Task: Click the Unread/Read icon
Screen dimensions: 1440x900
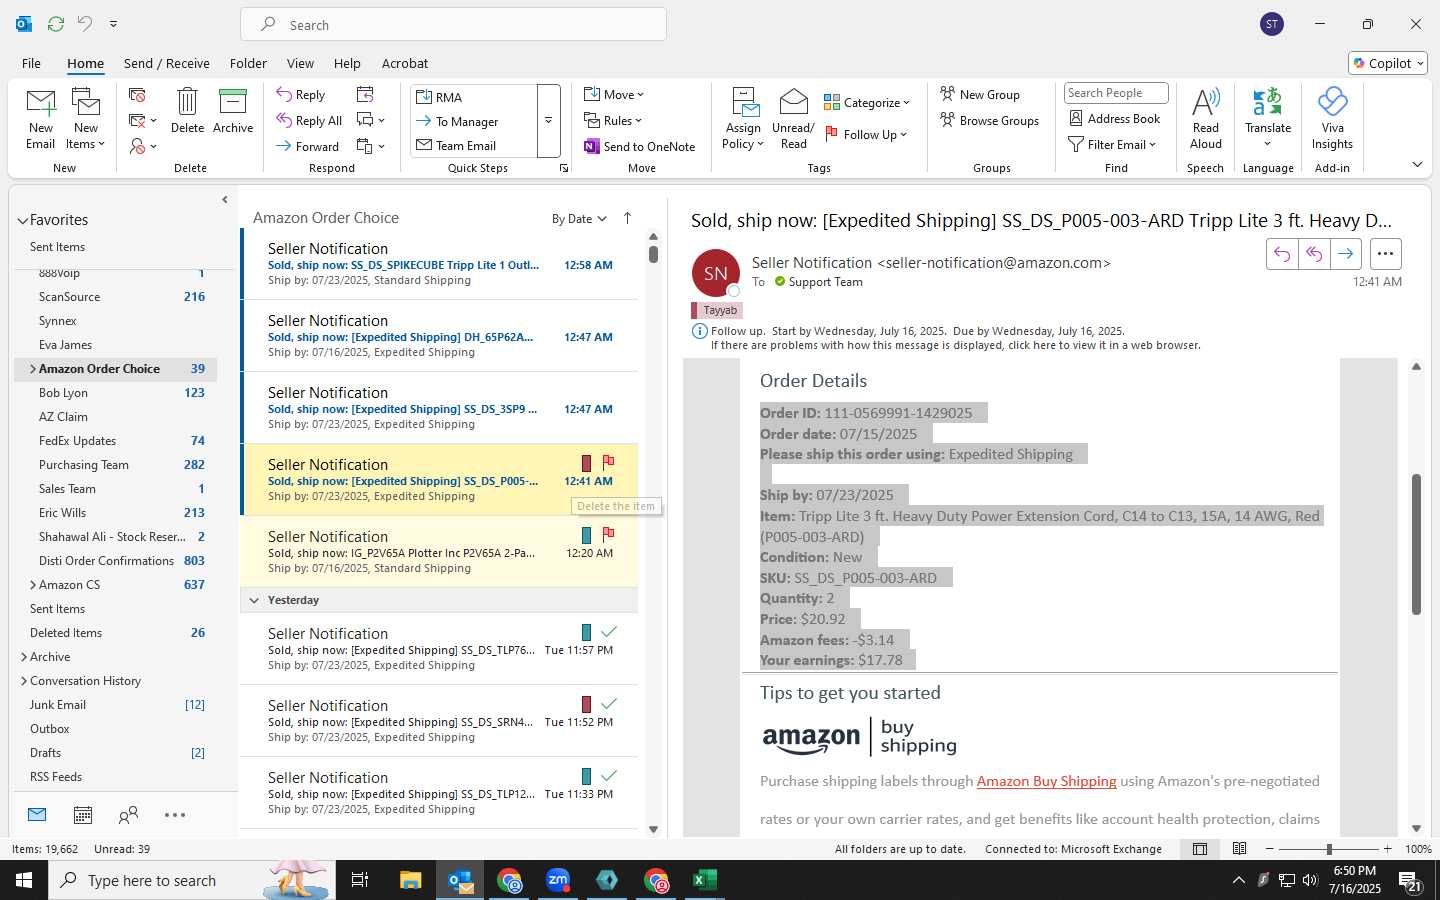Action: [793, 118]
